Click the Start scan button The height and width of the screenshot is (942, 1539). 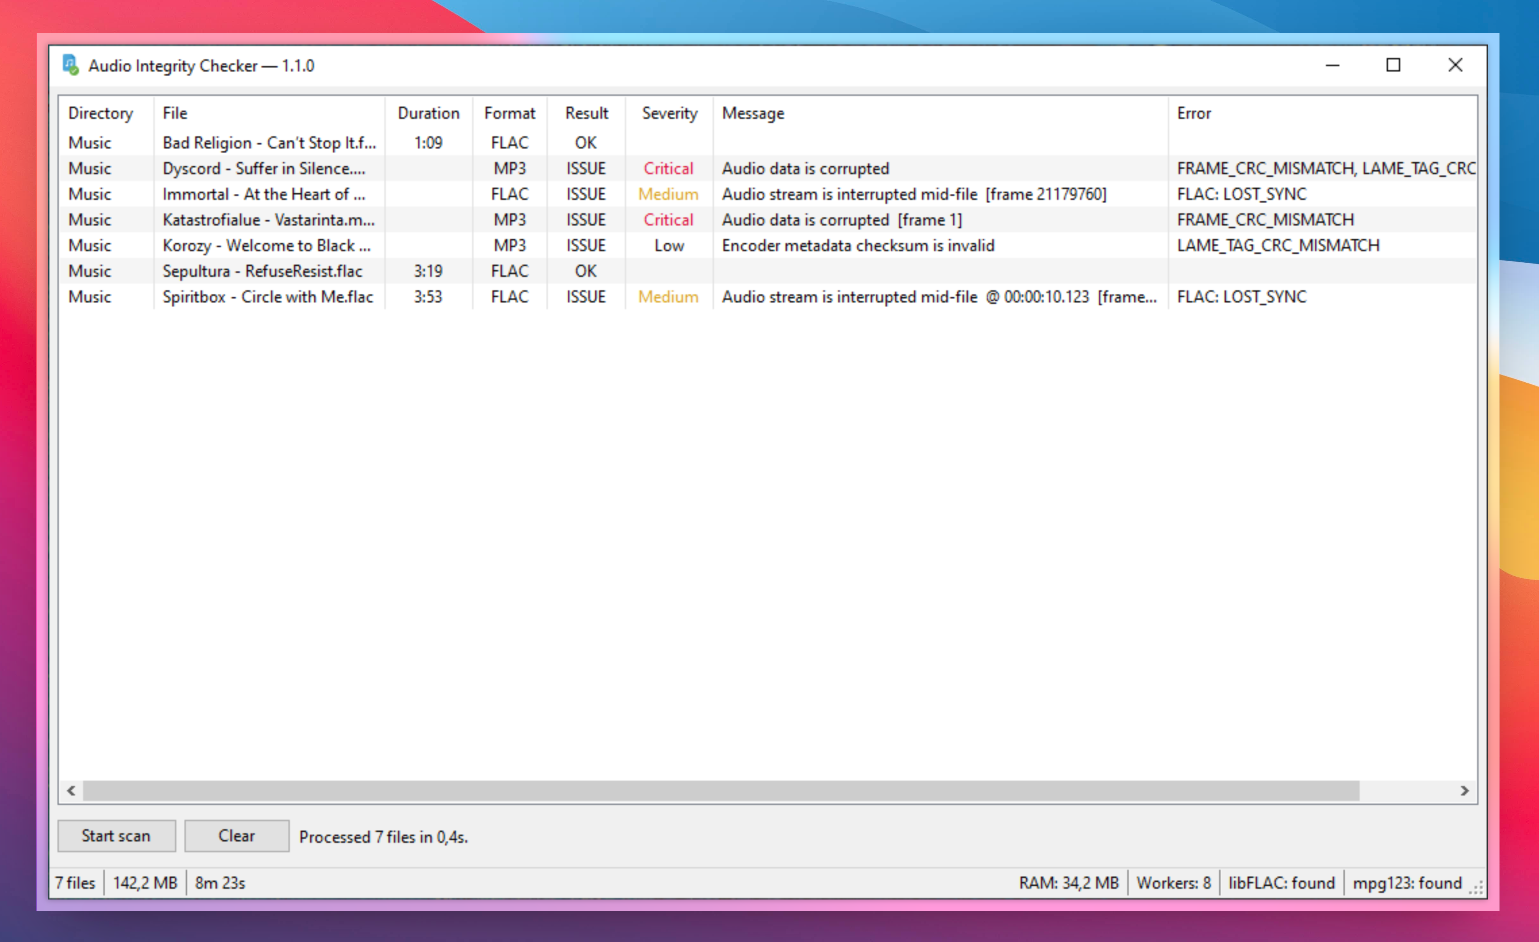pos(116,836)
